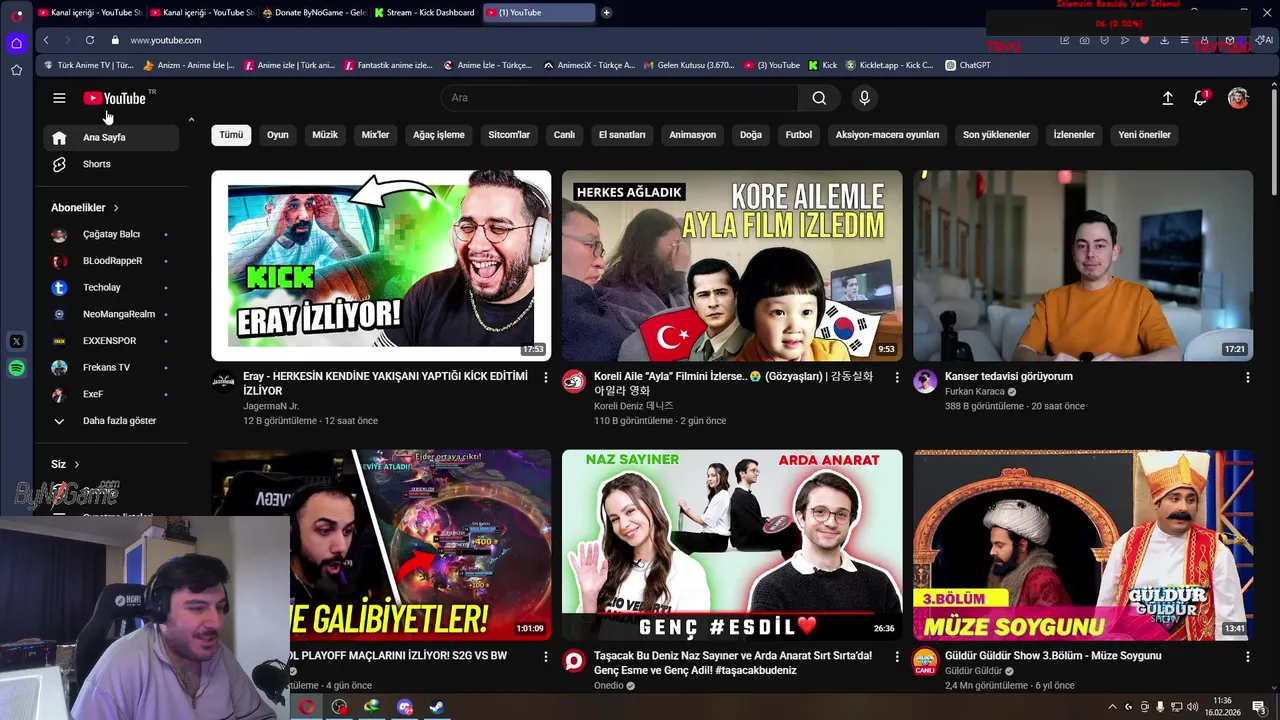Click the snapshot camera icon in address bar

click(x=1085, y=40)
